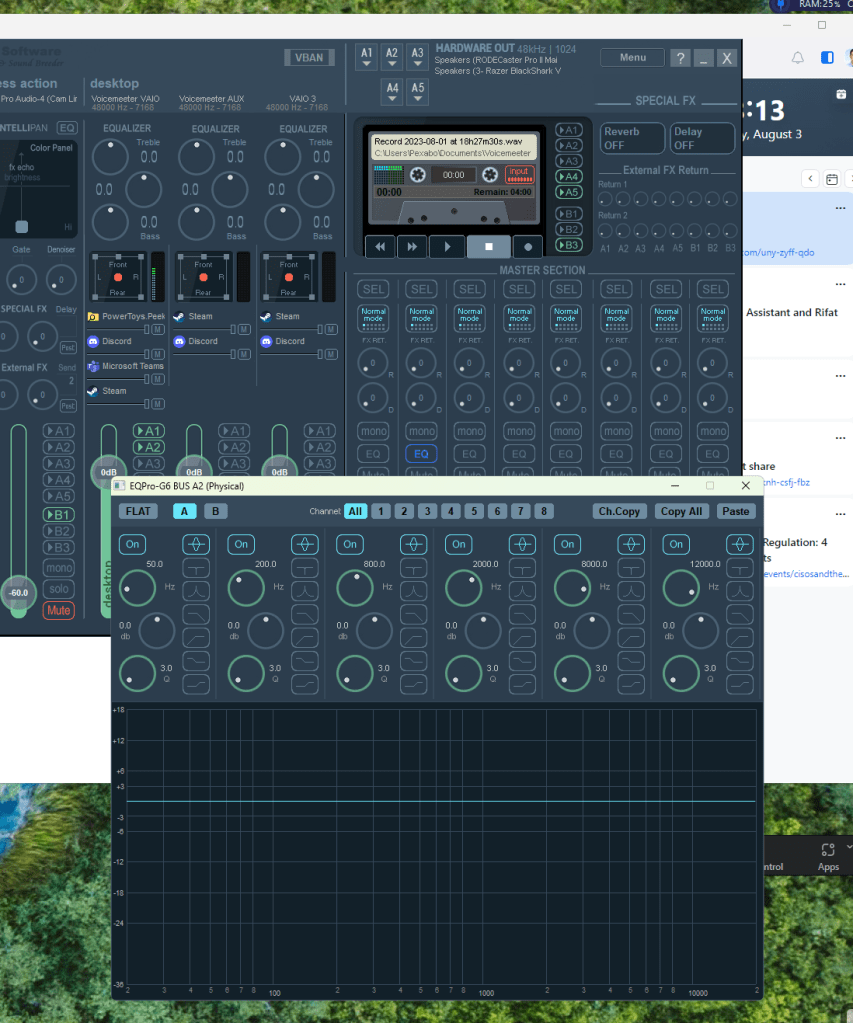Select channel All in EQPro-G6

[355, 512]
